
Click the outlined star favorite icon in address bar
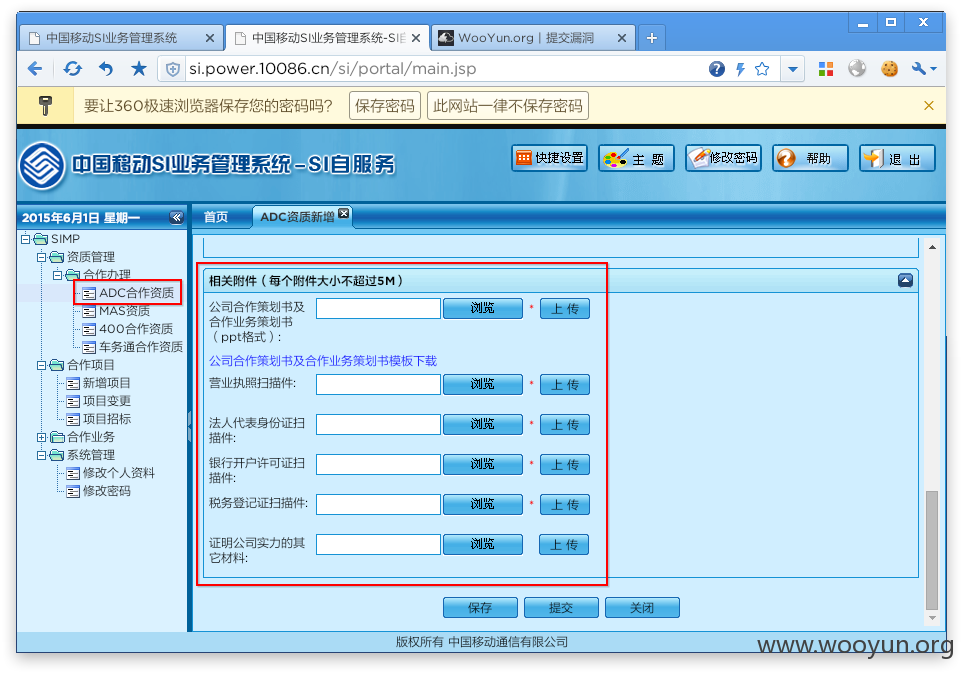coord(762,69)
